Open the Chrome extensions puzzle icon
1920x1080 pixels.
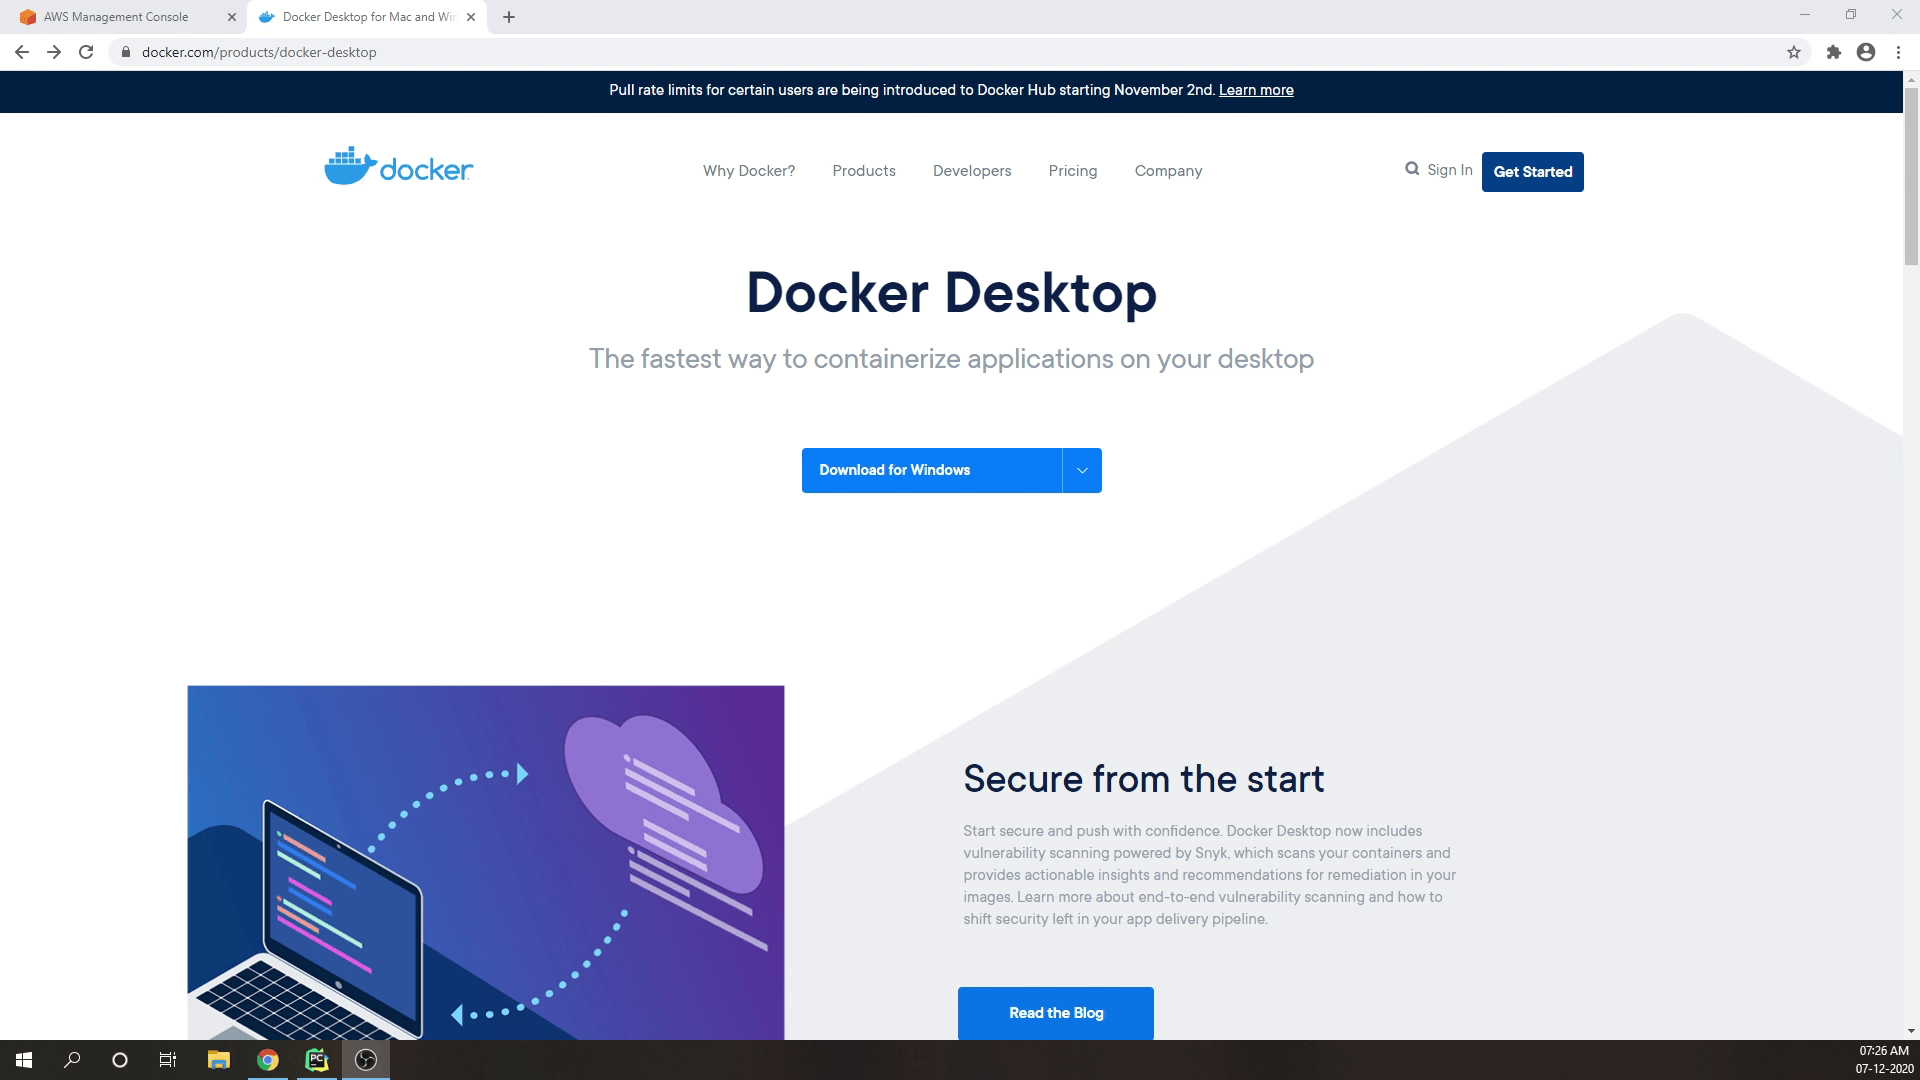pos(1833,52)
